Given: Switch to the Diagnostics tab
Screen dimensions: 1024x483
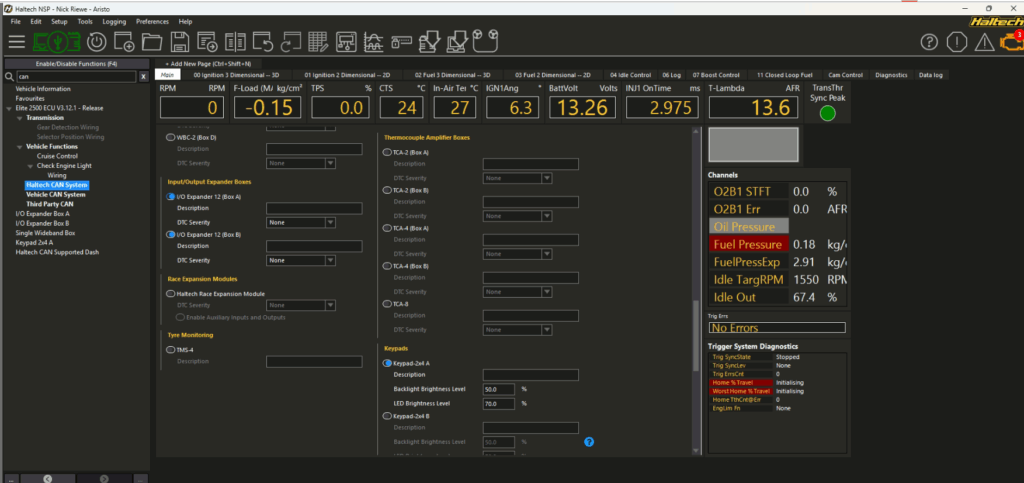Looking at the screenshot, I should 891,75.
